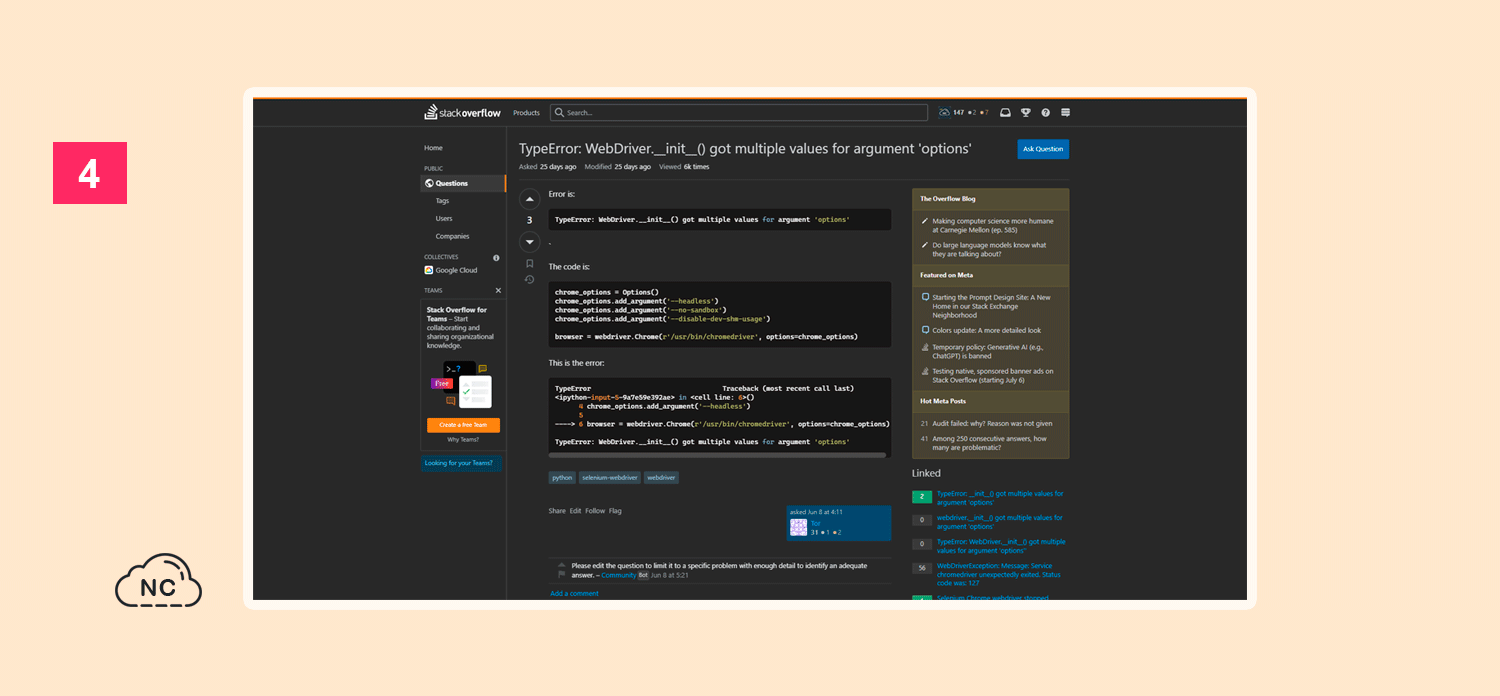Open the Google Cloud collective
Image resolution: width=1500 pixels, height=696 pixels.
click(451, 270)
